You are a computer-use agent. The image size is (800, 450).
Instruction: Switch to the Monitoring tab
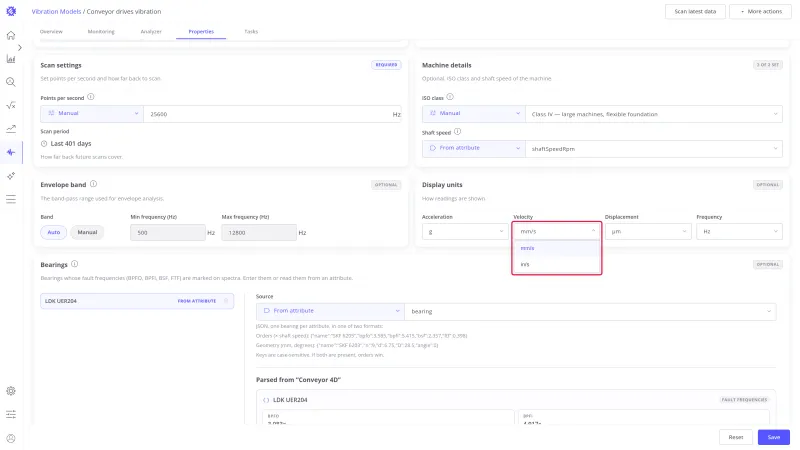click(x=101, y=32)
